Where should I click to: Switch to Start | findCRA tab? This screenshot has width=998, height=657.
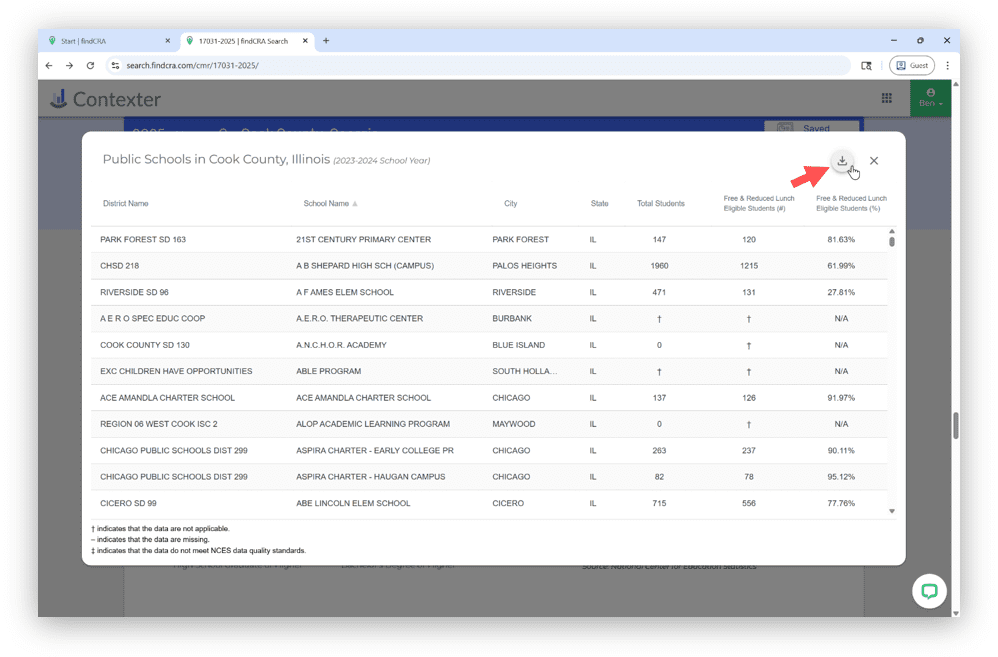(x=105, y=41)
